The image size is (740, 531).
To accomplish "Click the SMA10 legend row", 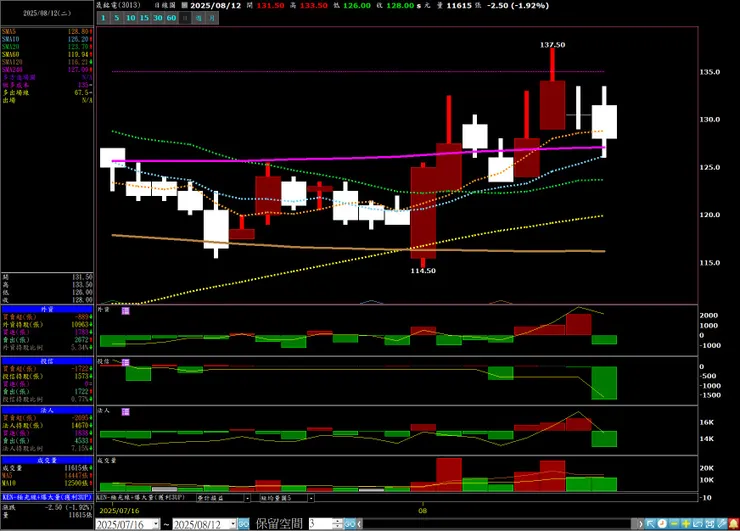I will 47,39.
